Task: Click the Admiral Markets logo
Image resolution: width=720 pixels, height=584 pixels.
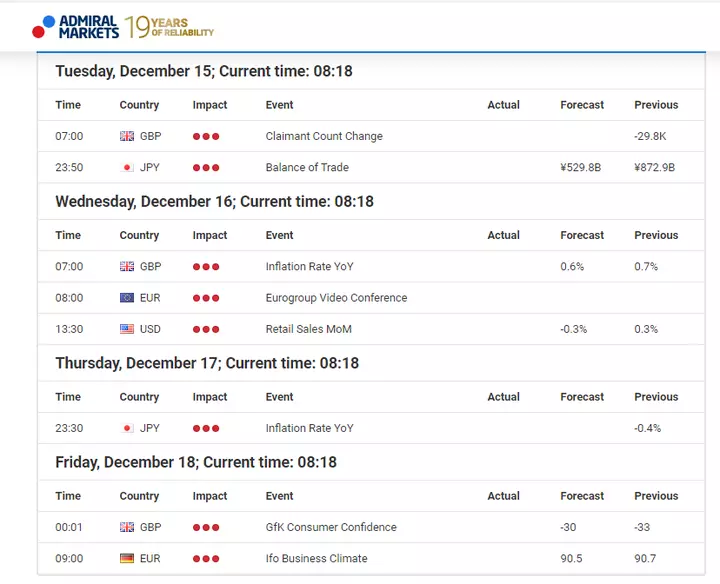Action: (75, 27)
